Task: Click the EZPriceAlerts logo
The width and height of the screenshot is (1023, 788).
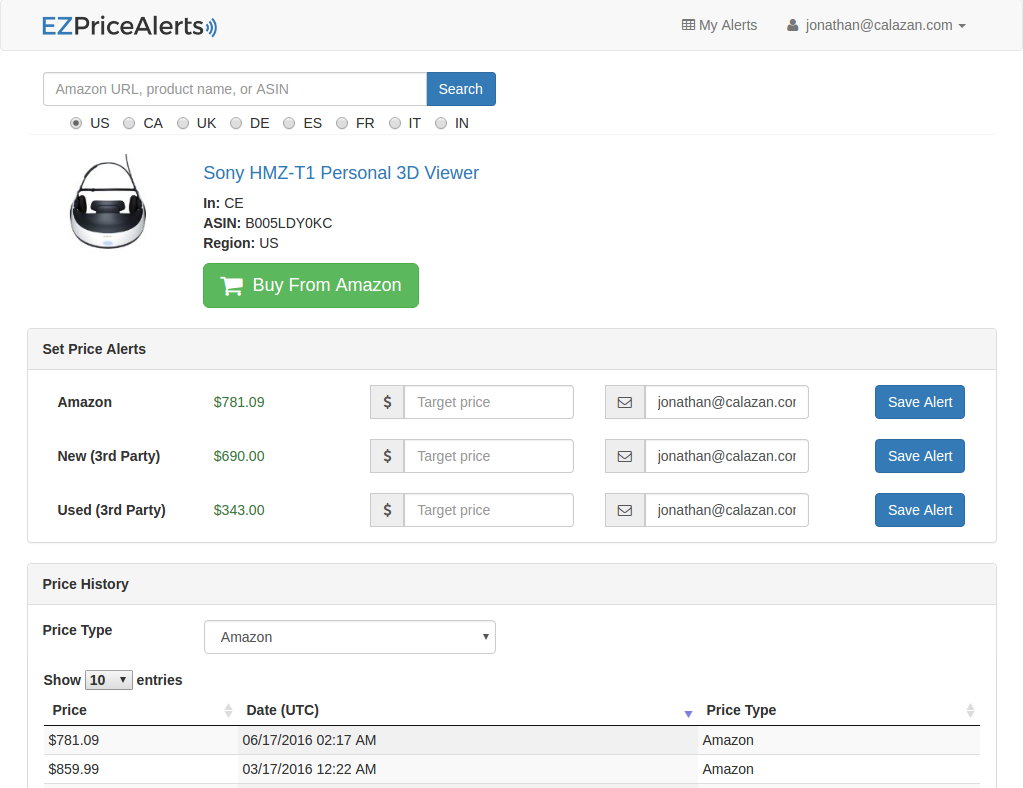Action: (129, 26)
